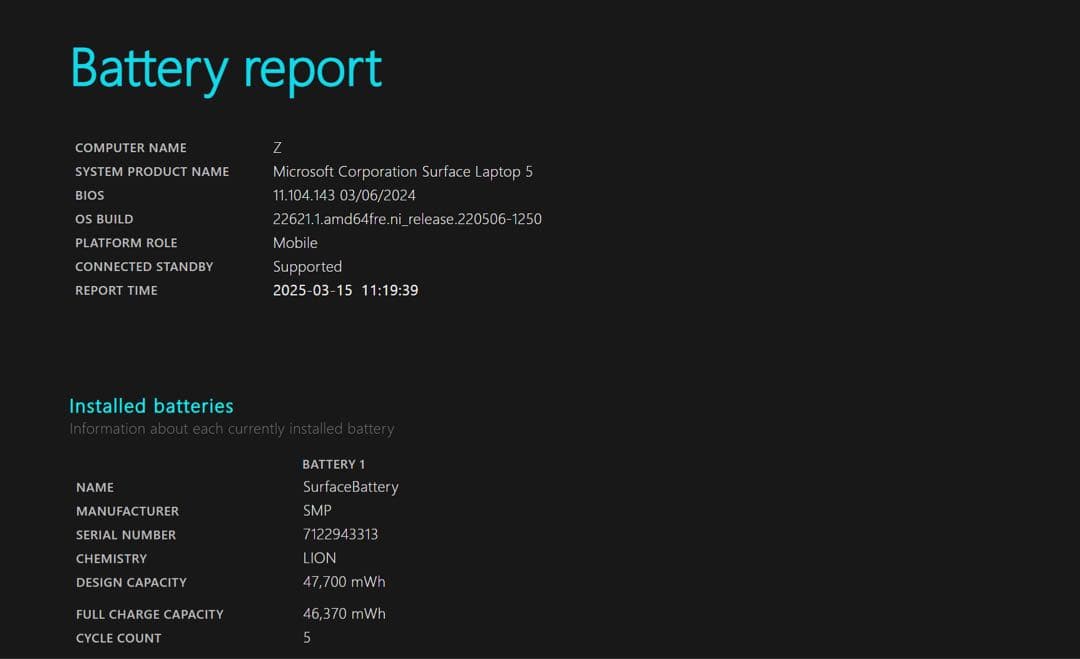Click the SurfaceBattery name value
This screenshot has height=659, width=1080.
pyautogui.click(x=350, y=487)
